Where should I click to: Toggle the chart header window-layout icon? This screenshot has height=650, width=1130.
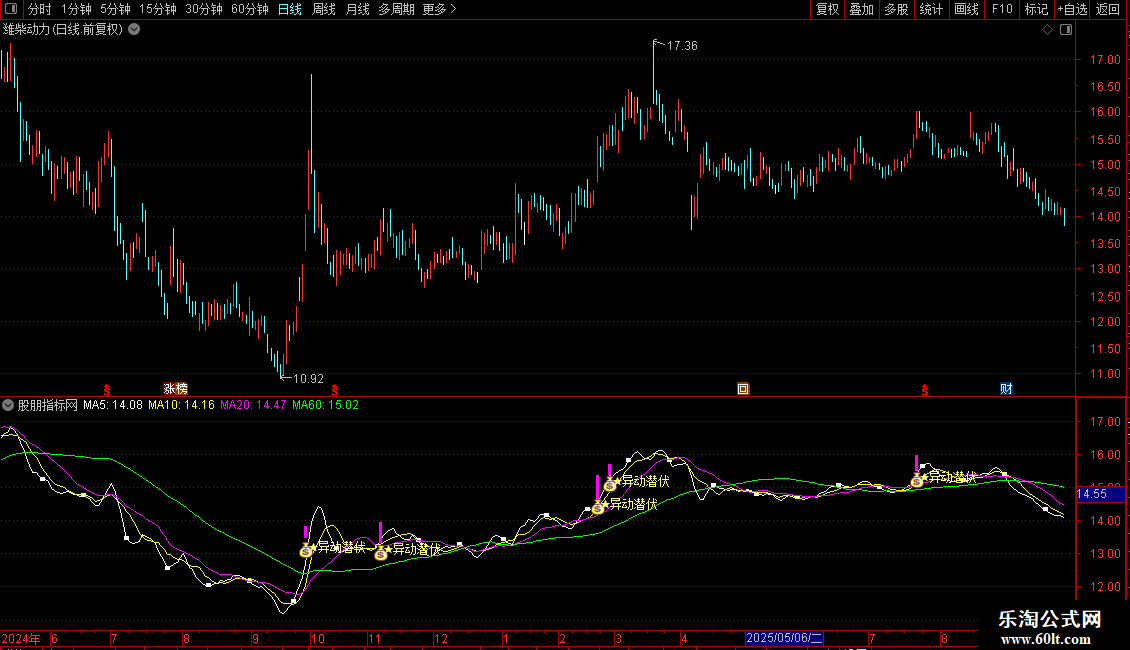1066,30
